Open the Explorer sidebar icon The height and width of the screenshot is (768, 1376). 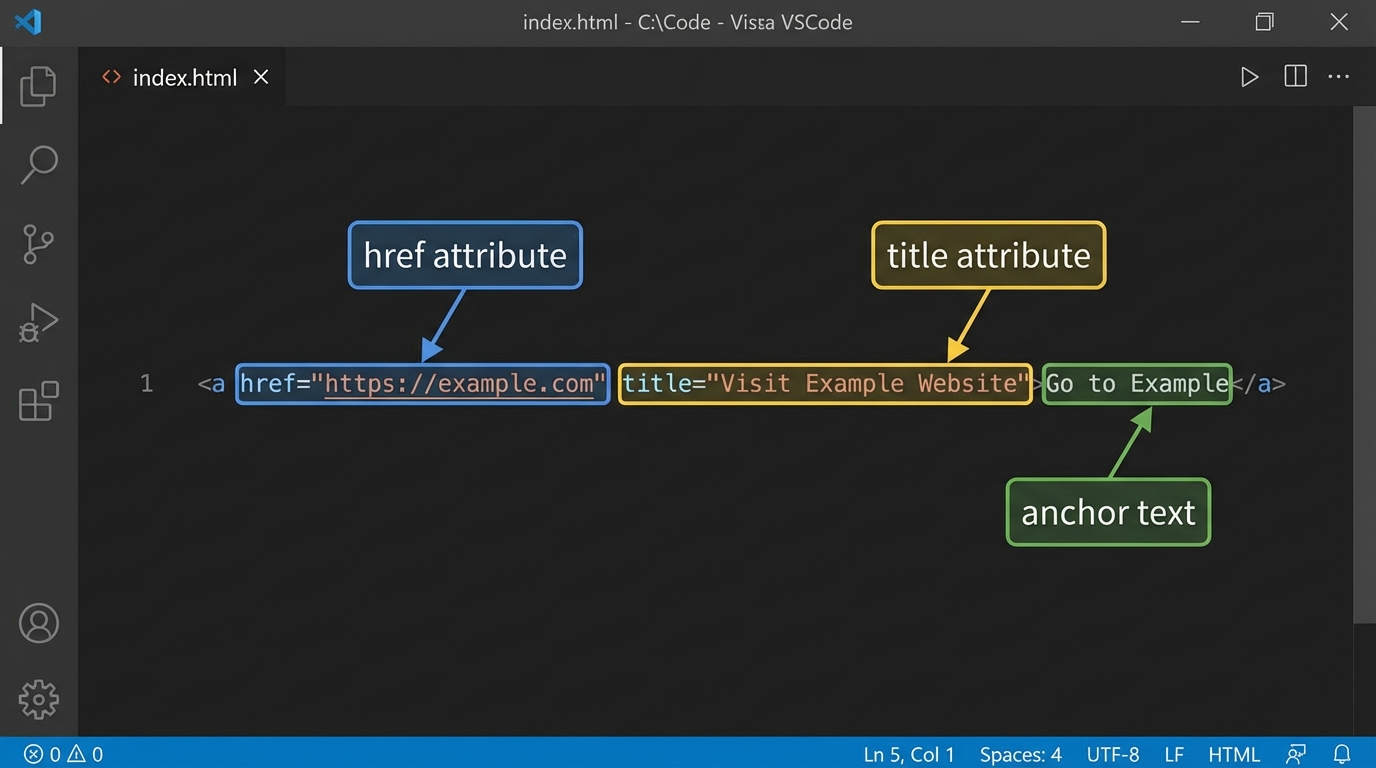click(x=38, y=85)
